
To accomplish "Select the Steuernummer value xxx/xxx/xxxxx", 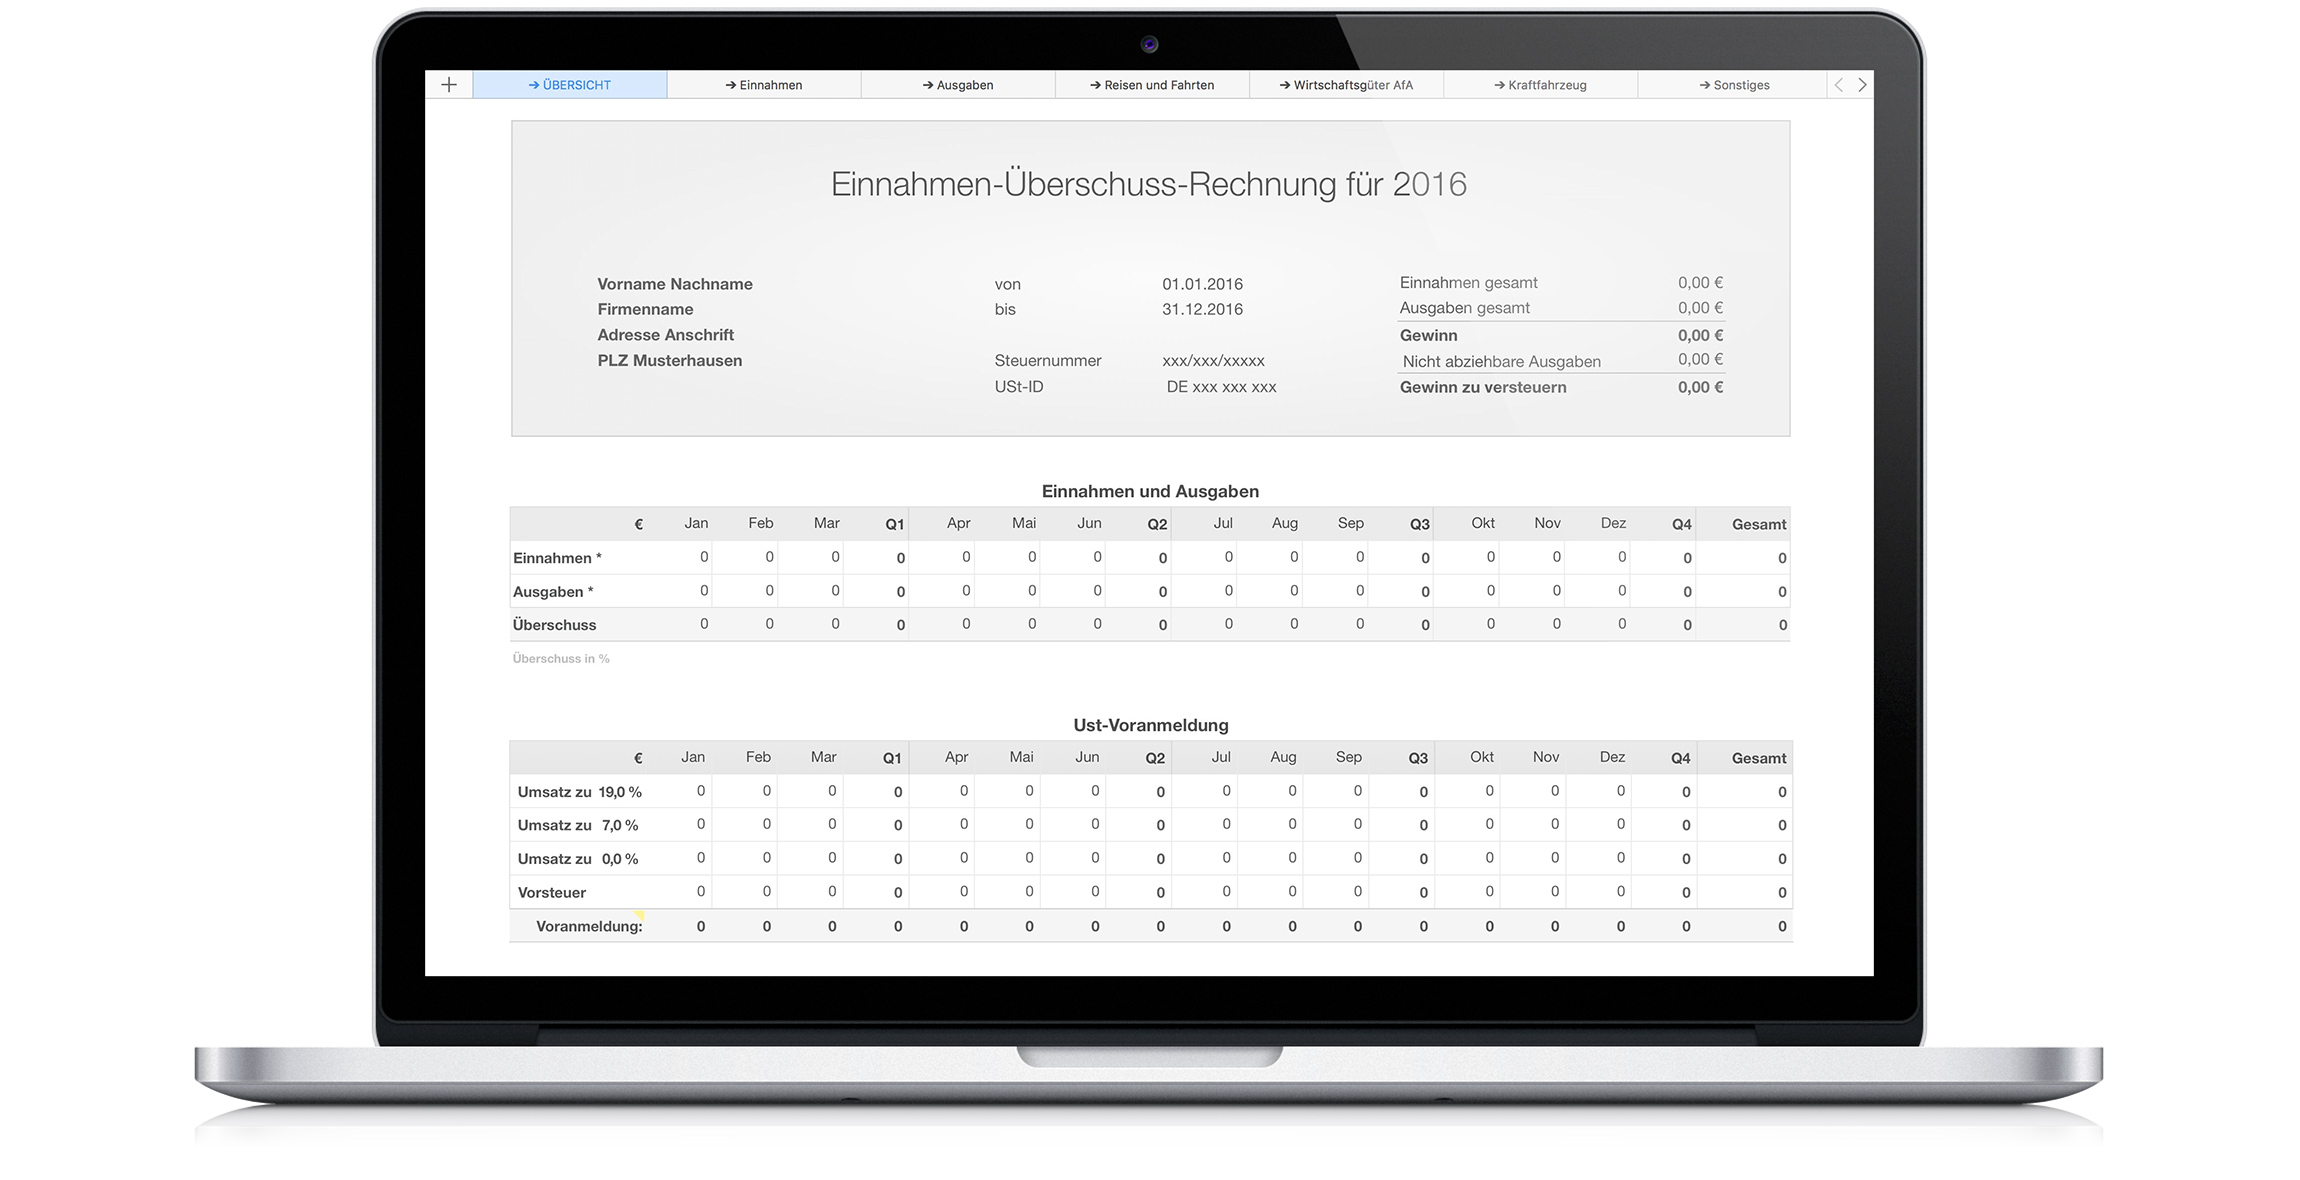I will tap(1213, 361).
